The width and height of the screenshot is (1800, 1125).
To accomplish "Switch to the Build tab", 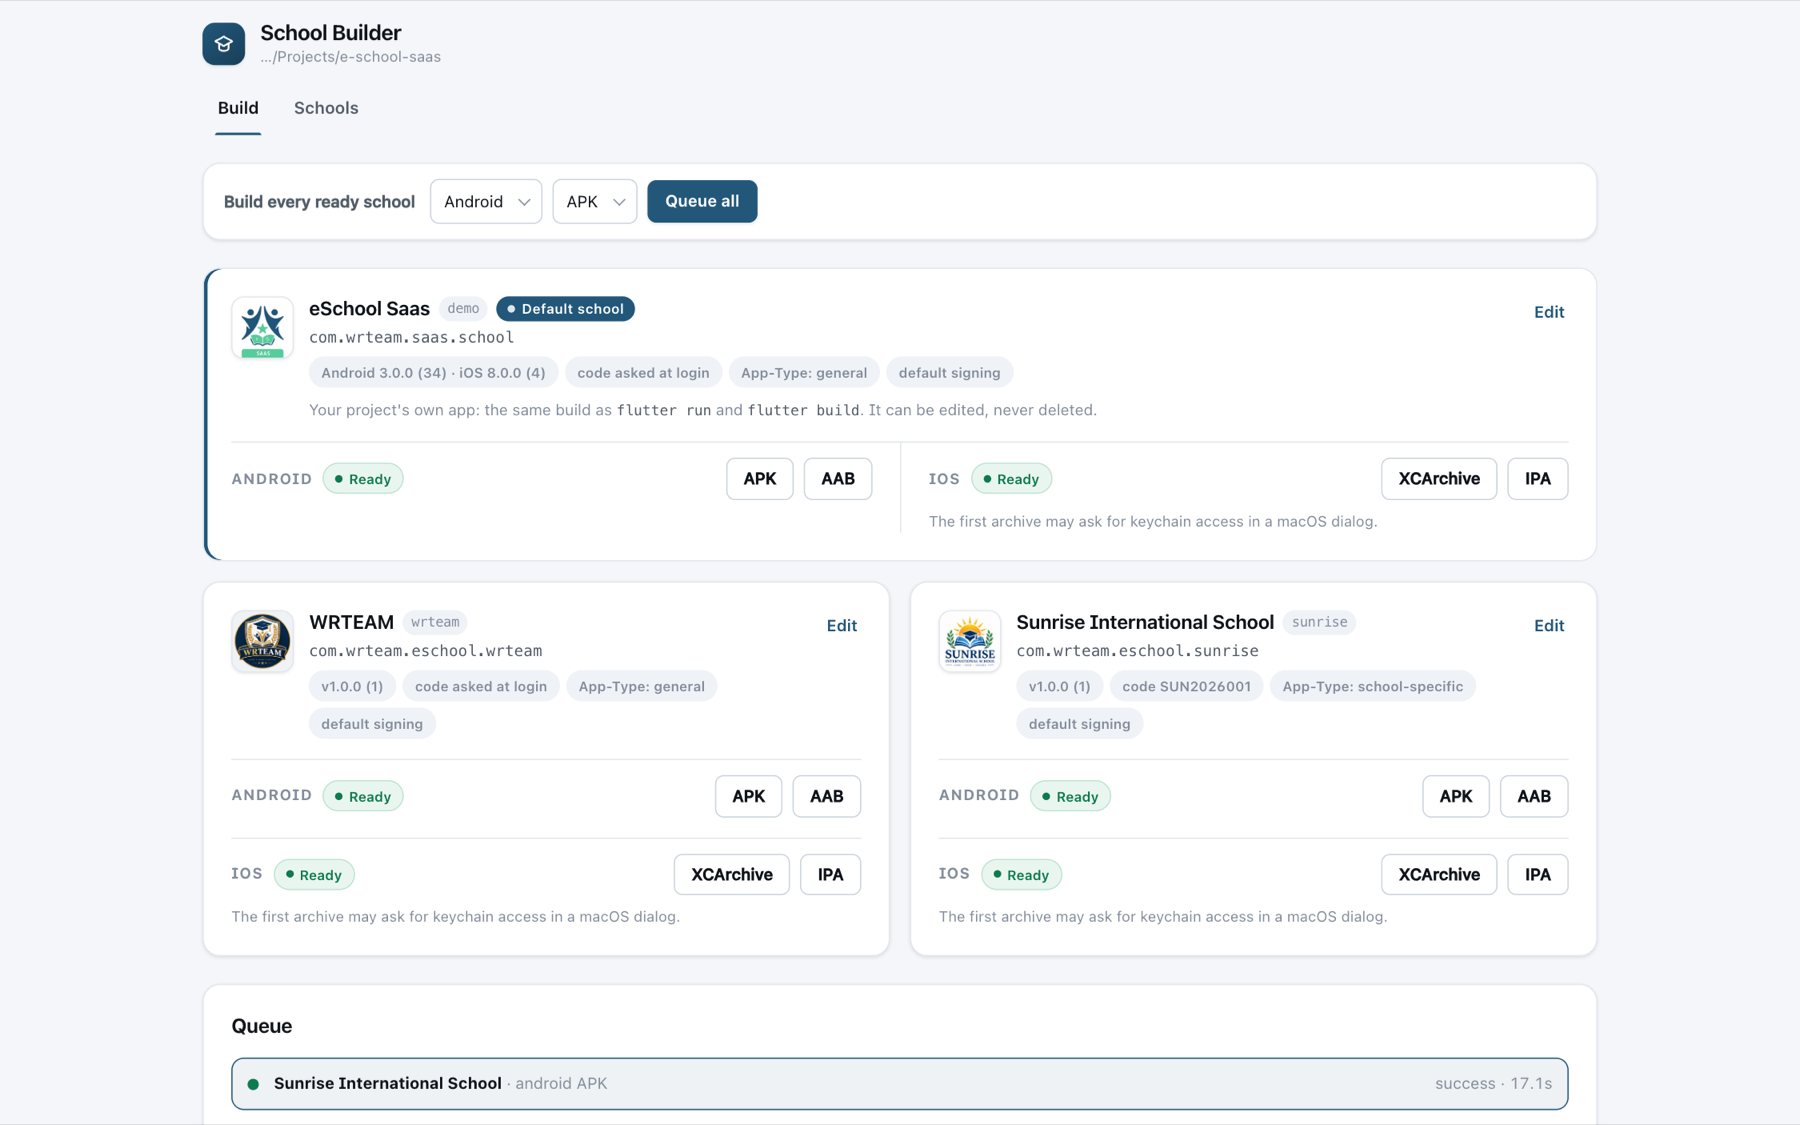I will tap(238, 108).
